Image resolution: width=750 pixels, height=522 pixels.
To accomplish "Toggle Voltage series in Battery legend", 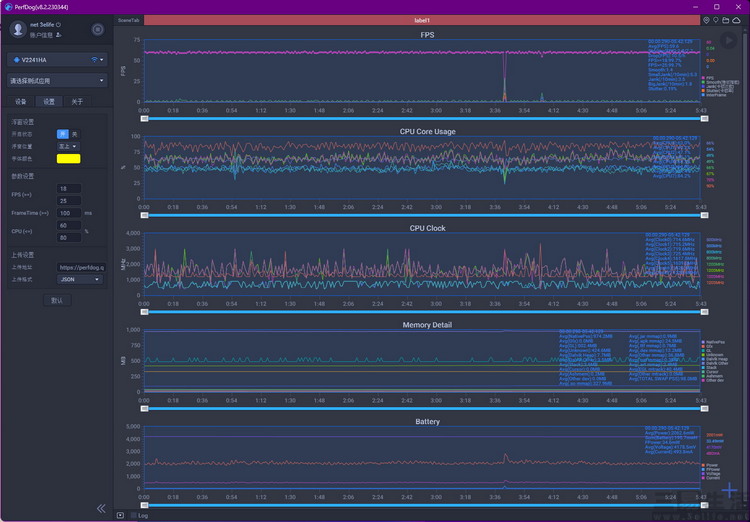I will pyautogui.click(x=711, y=474).
